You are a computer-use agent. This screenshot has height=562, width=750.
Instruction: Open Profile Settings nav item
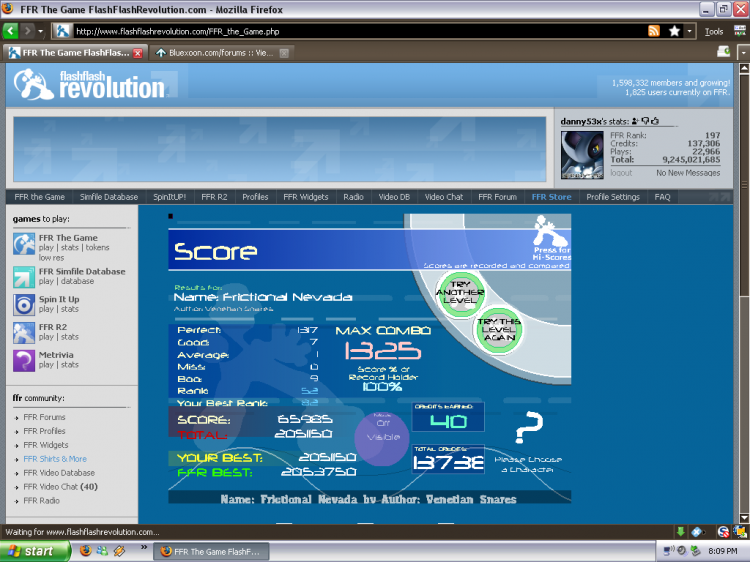click(613, 197)
